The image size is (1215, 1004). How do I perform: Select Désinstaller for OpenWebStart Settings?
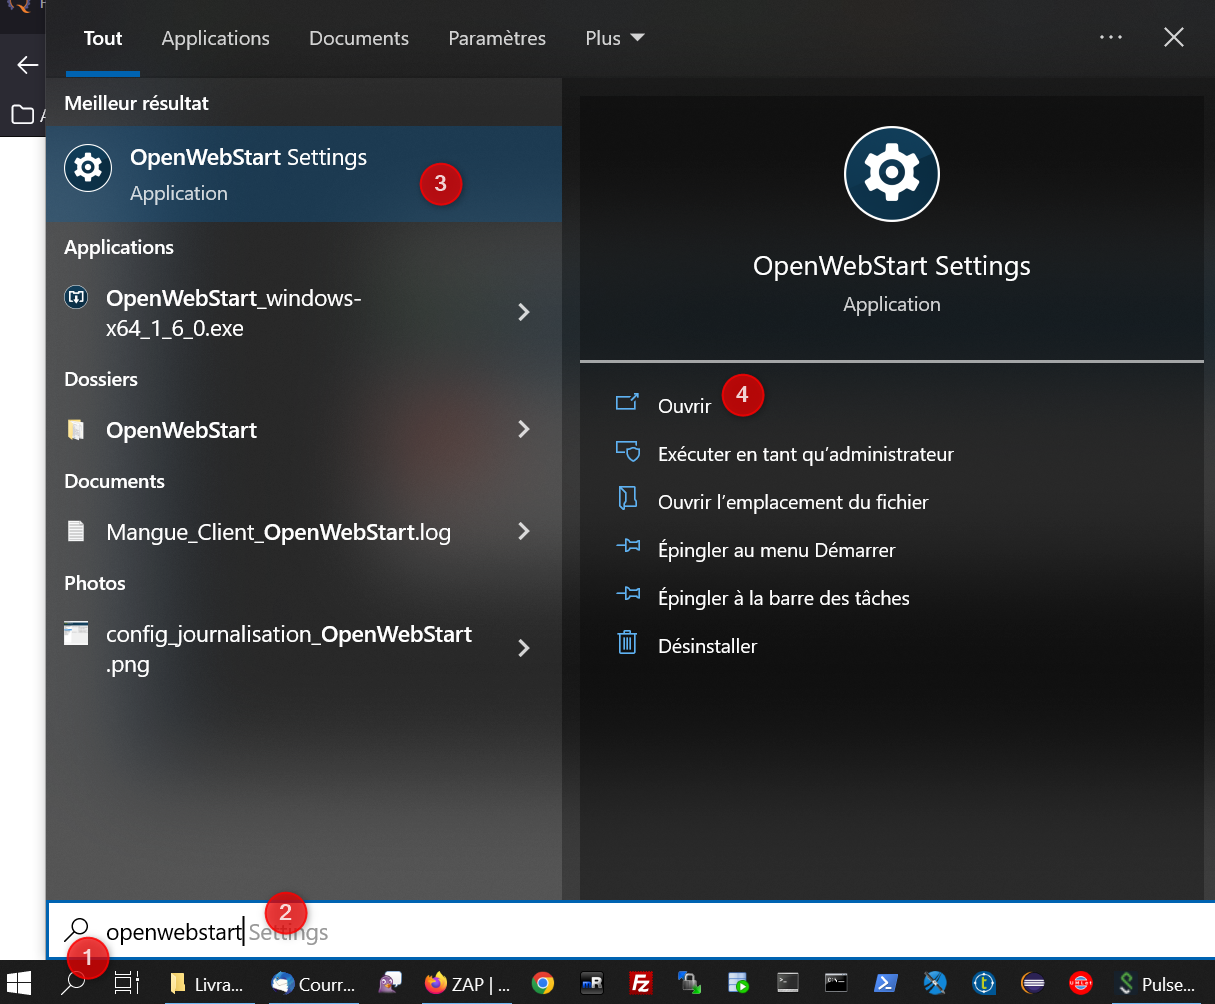[710, 645]
